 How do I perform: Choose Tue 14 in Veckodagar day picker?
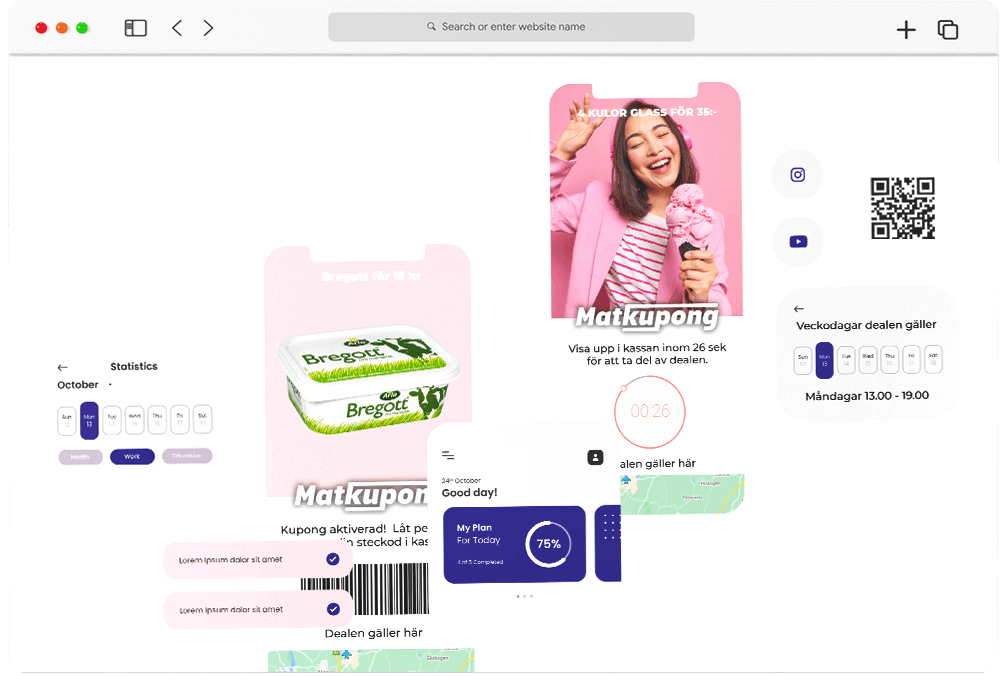click(846, 360)
